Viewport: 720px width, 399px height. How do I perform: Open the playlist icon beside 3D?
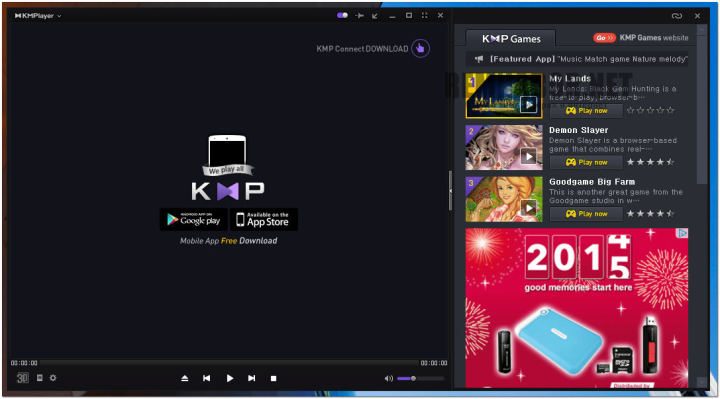pos(39,378)
